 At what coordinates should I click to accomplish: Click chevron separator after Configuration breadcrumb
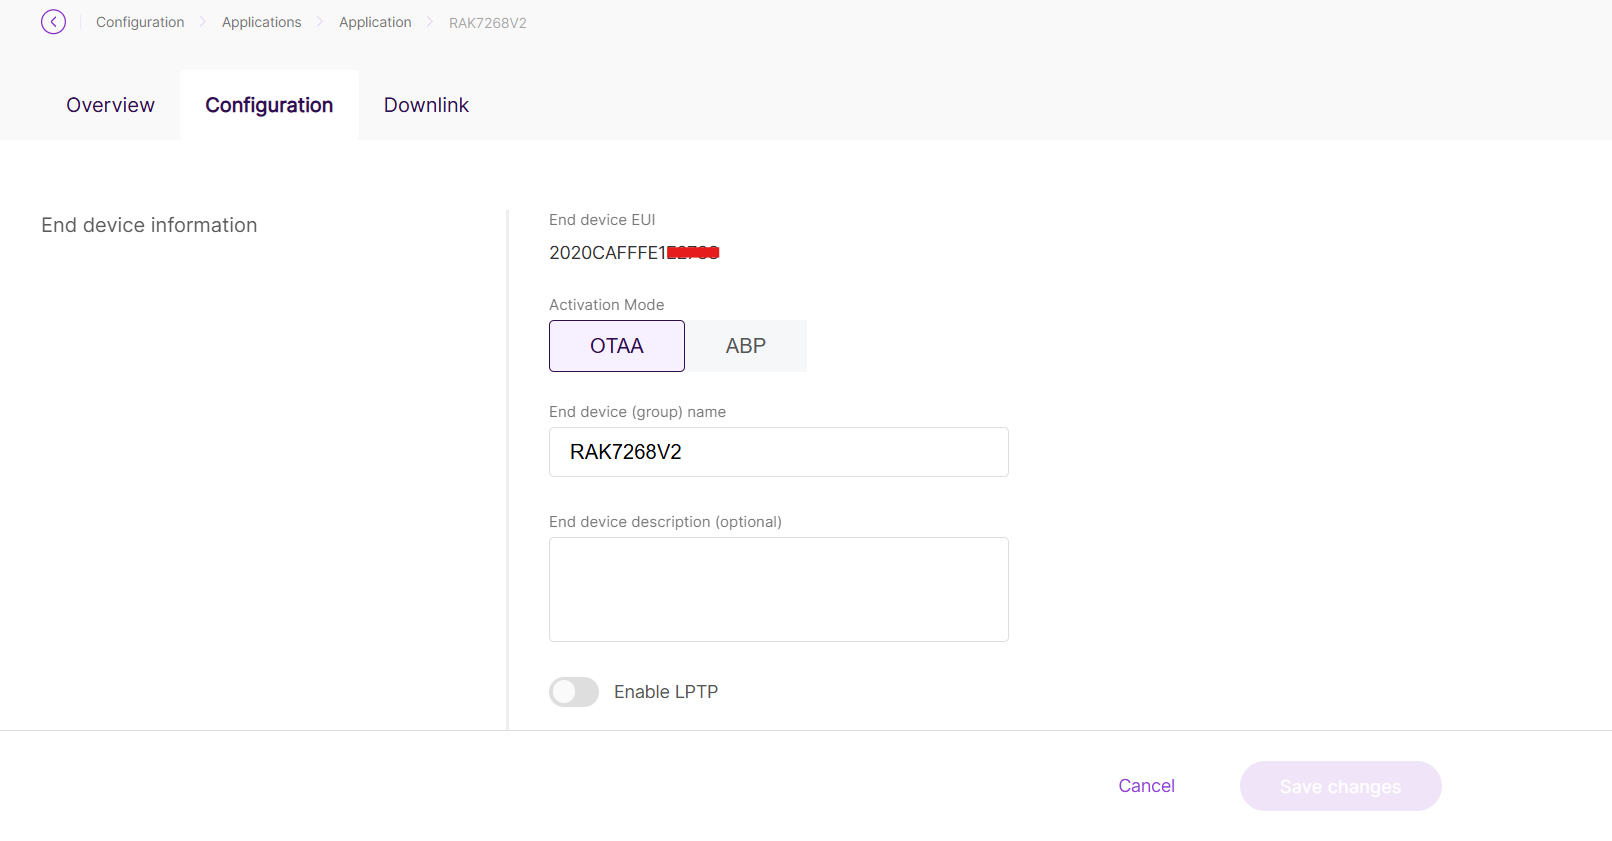pyautogui.click(x=203, y=22)
